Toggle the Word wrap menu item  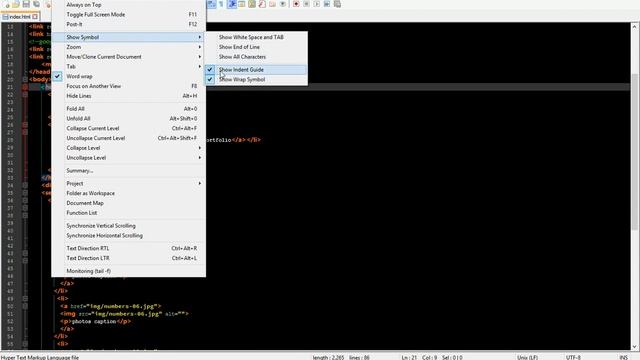click(x=128, y=76)
